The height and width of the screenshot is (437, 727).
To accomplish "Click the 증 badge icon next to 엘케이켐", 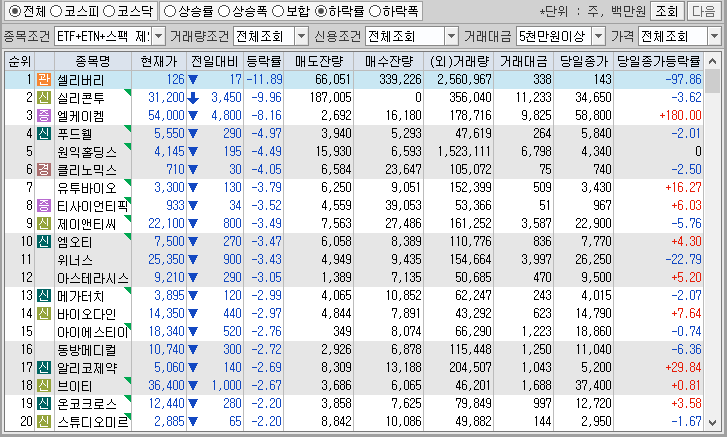I will tap(44, 115).
